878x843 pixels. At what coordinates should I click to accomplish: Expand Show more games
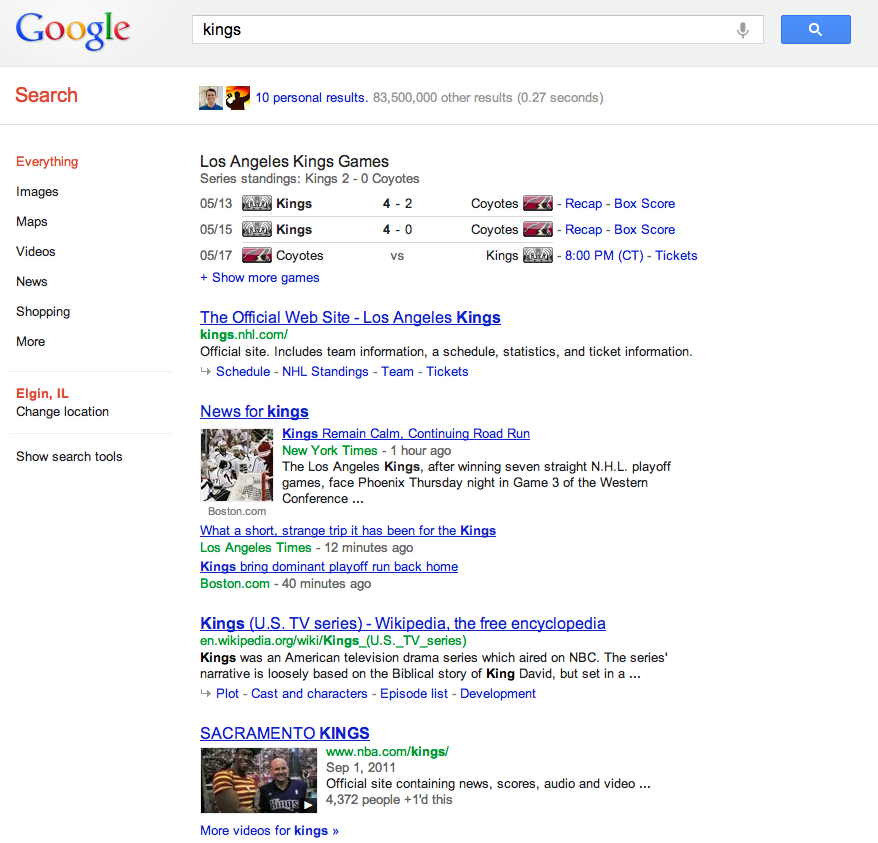pyautogui.click(x=259, y=278)
